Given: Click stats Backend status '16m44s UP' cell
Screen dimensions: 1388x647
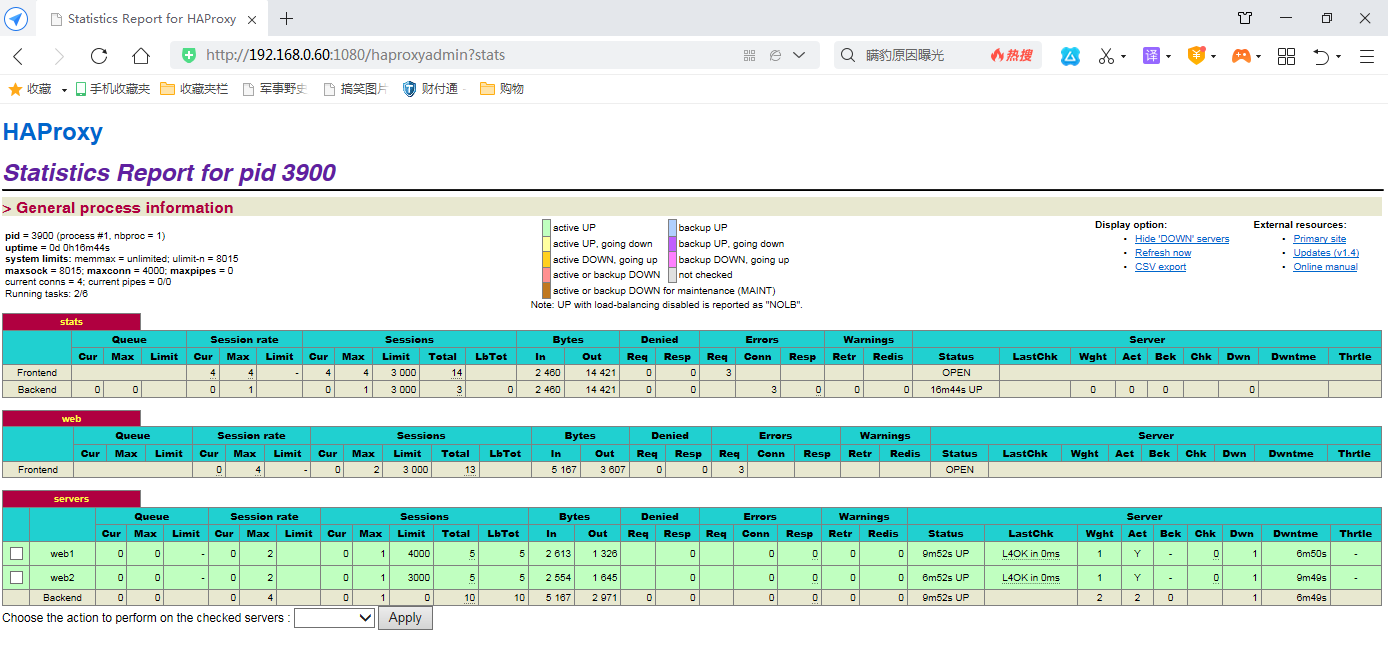Looking at the screenshot, I should point(956,389).
